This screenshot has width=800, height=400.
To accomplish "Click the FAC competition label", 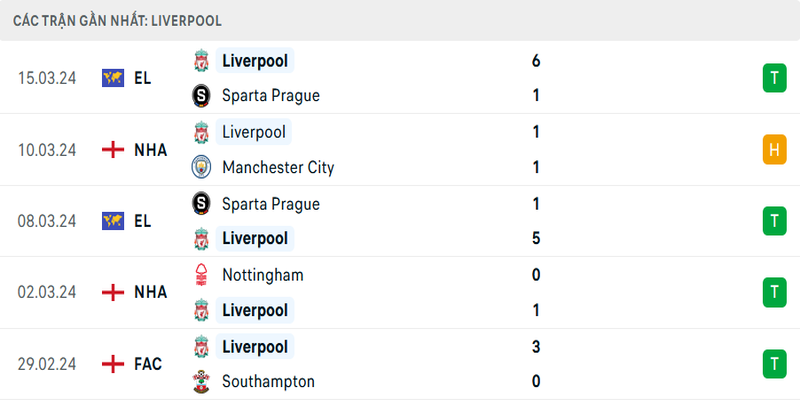I will pos(148,364).
